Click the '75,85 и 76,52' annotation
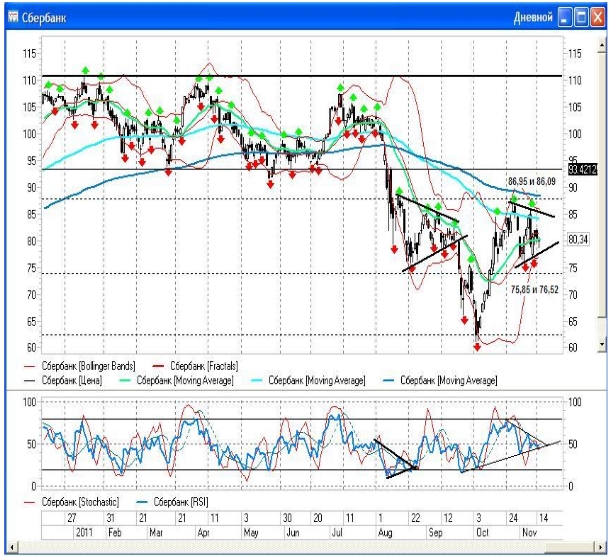 (x=534, y=290)
